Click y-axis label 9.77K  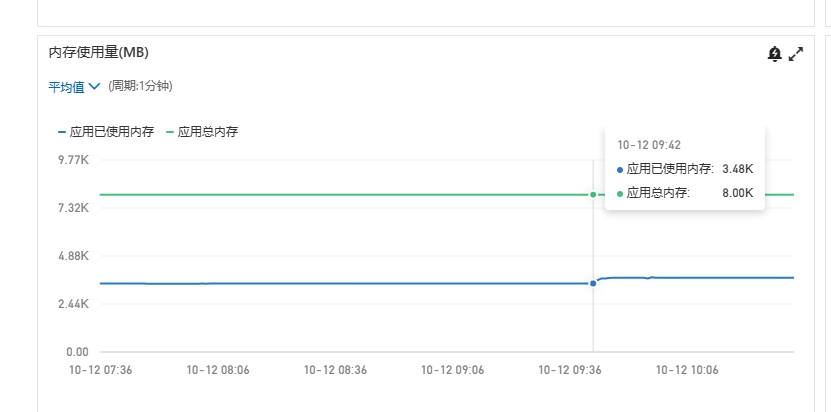coord(76,160)
